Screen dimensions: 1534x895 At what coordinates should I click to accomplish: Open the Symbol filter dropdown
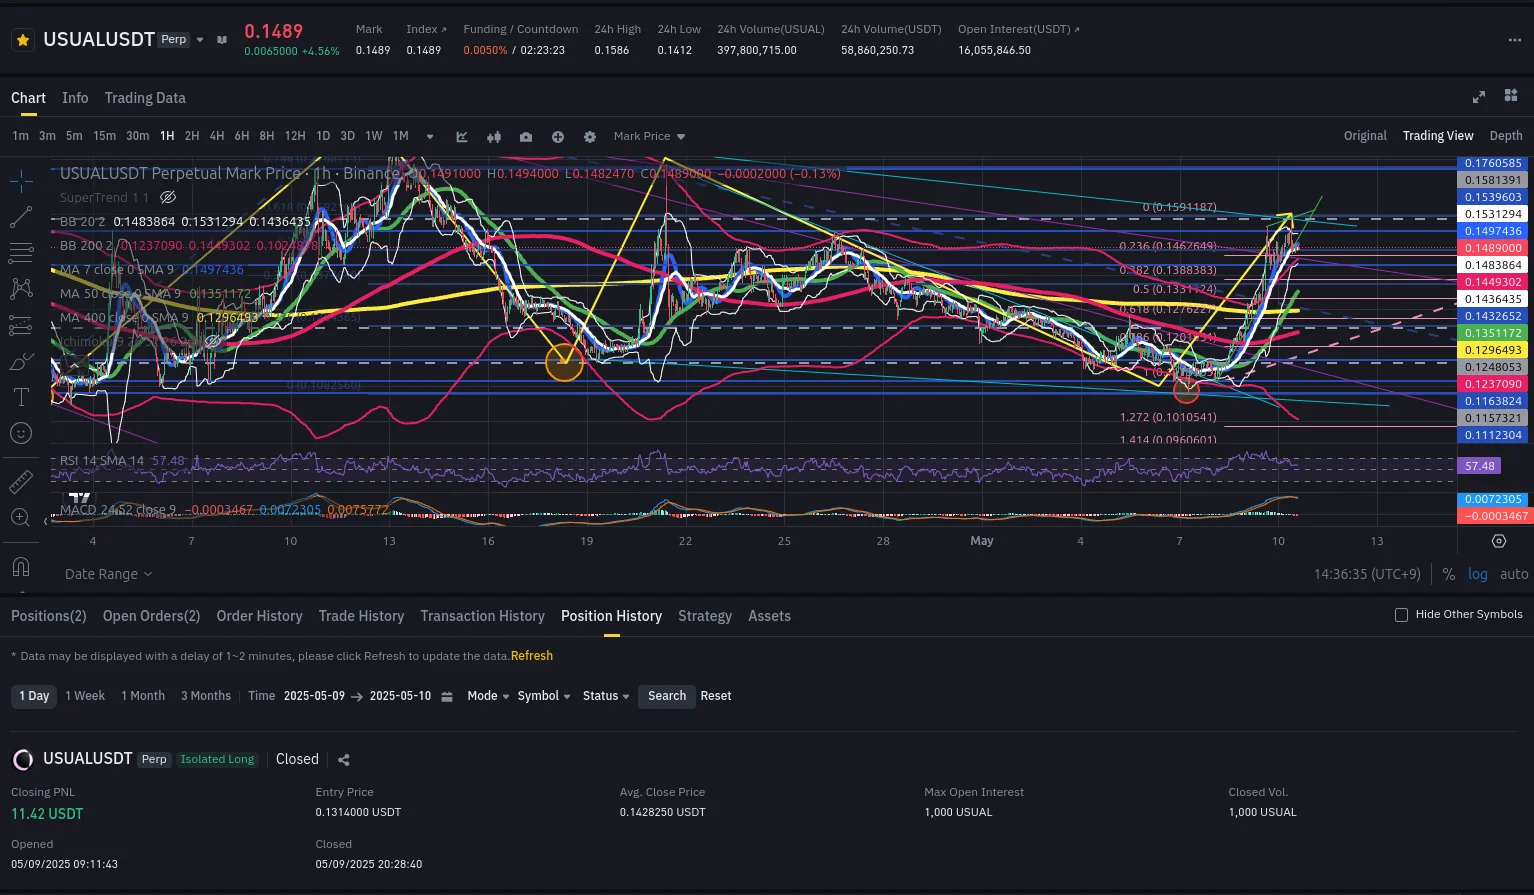(543, 696)
